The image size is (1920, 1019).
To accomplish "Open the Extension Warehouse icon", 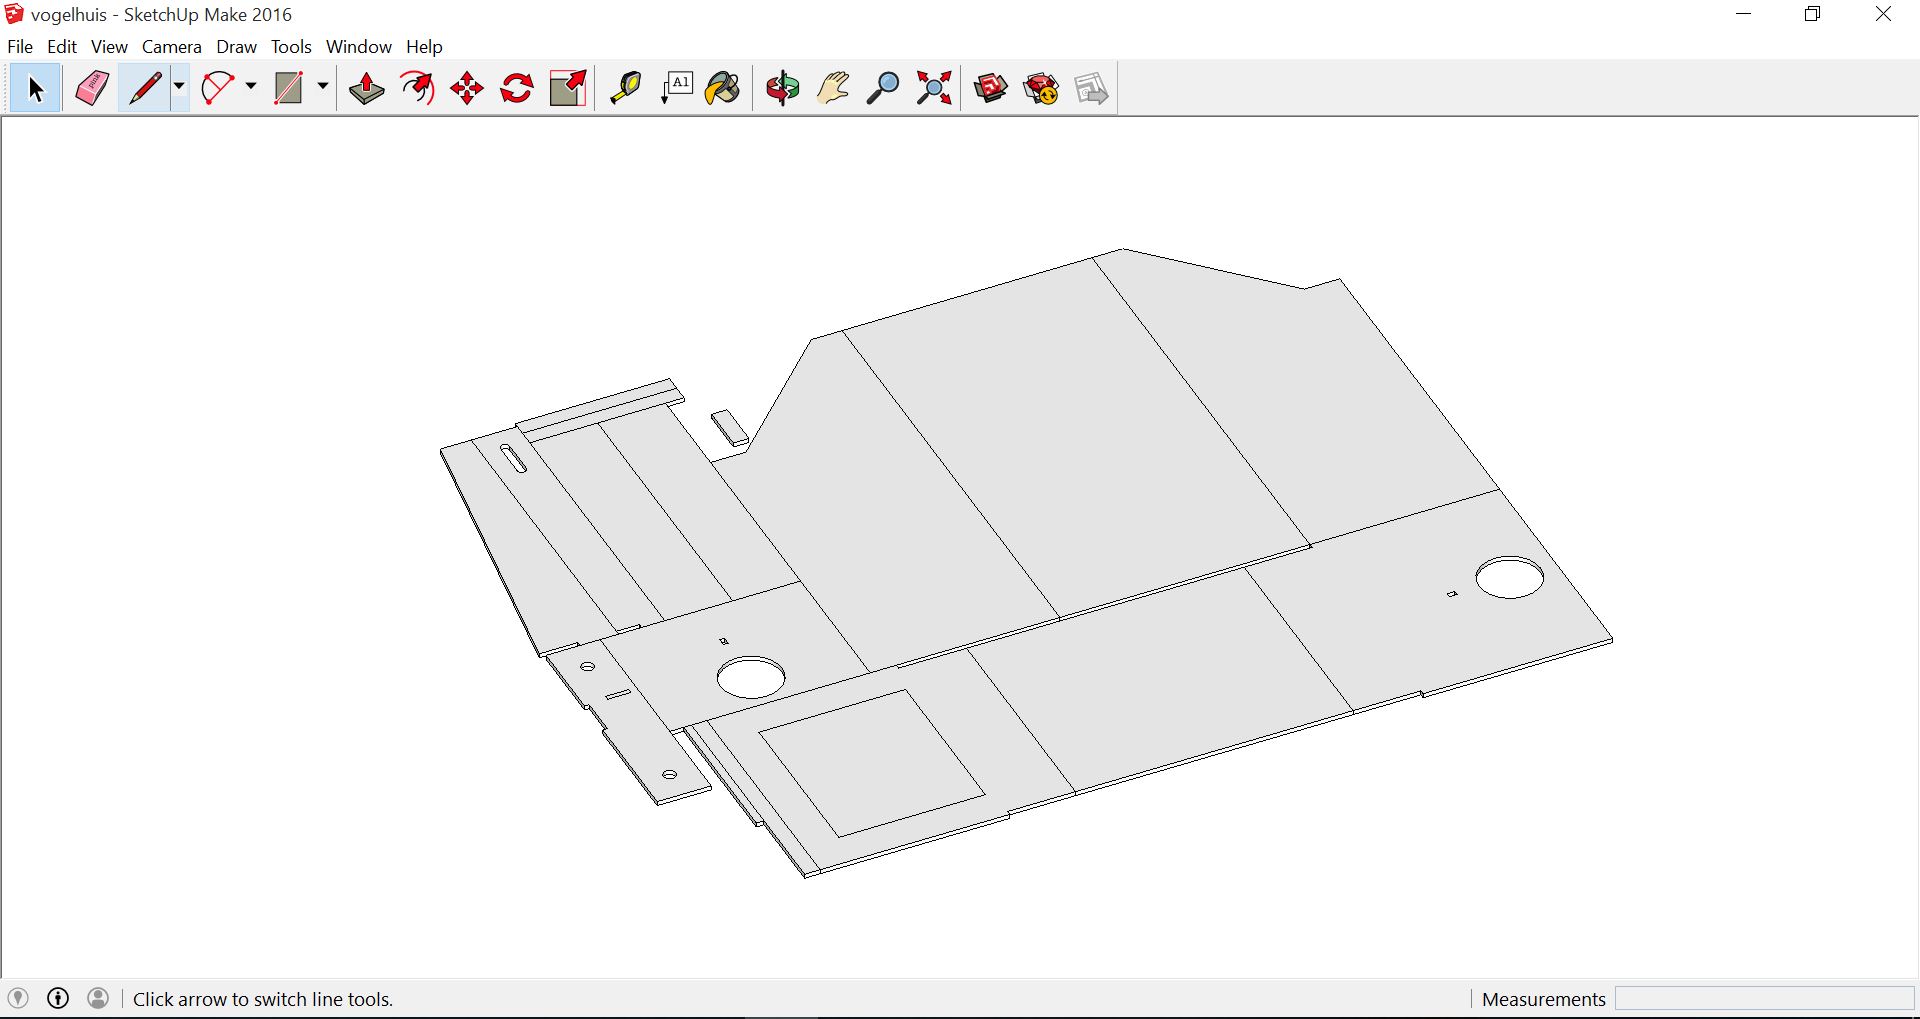I will (1041, 89).
